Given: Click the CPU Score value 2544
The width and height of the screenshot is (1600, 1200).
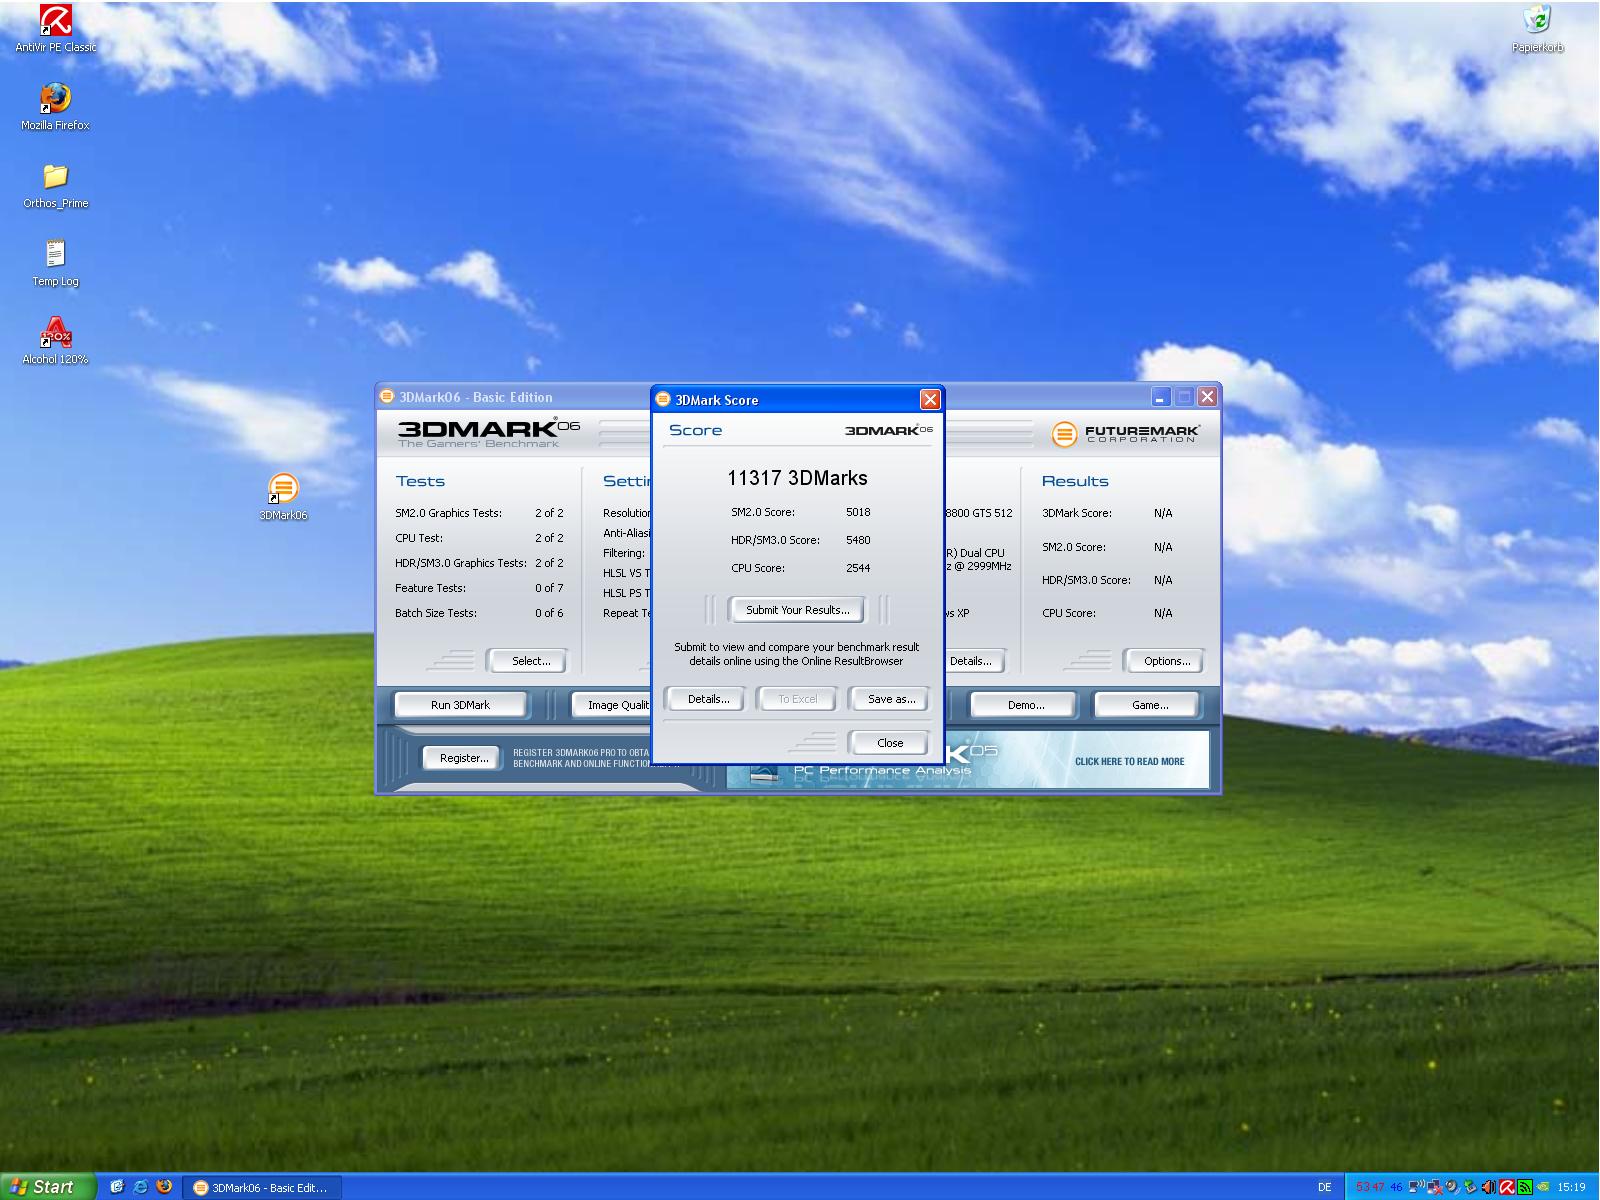Looking at the screenshot, I should [x=858, y=568].
